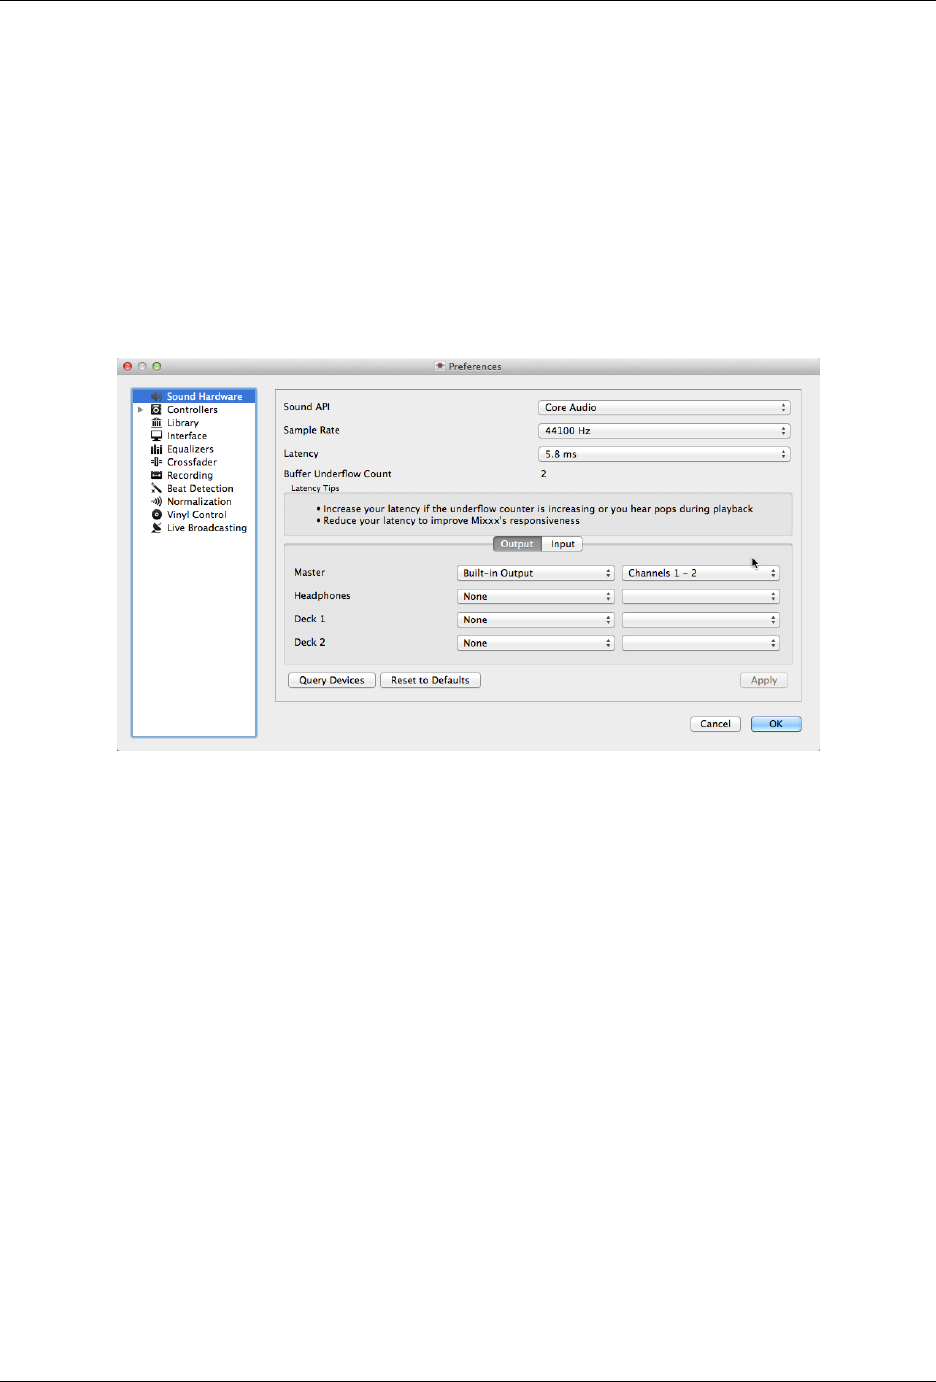Open the Interface preferences page
Screen dimensions: 936x1382
(x=187, y=436)
